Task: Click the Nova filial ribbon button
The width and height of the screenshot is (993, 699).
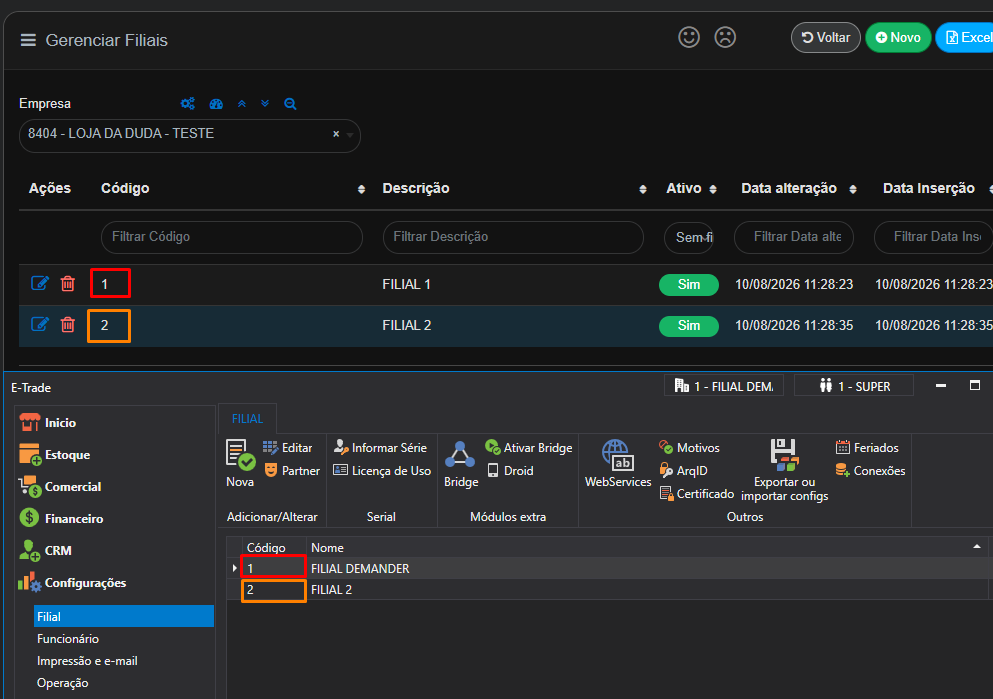Action: (x=240, y=464)
